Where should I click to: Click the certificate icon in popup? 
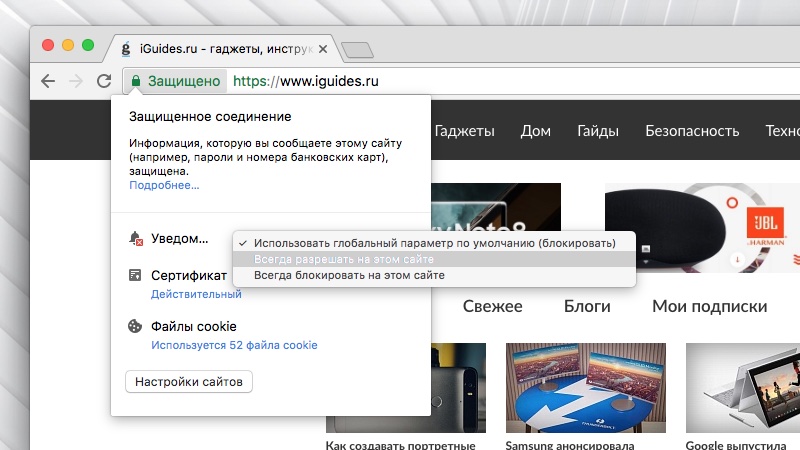[135, 275]
